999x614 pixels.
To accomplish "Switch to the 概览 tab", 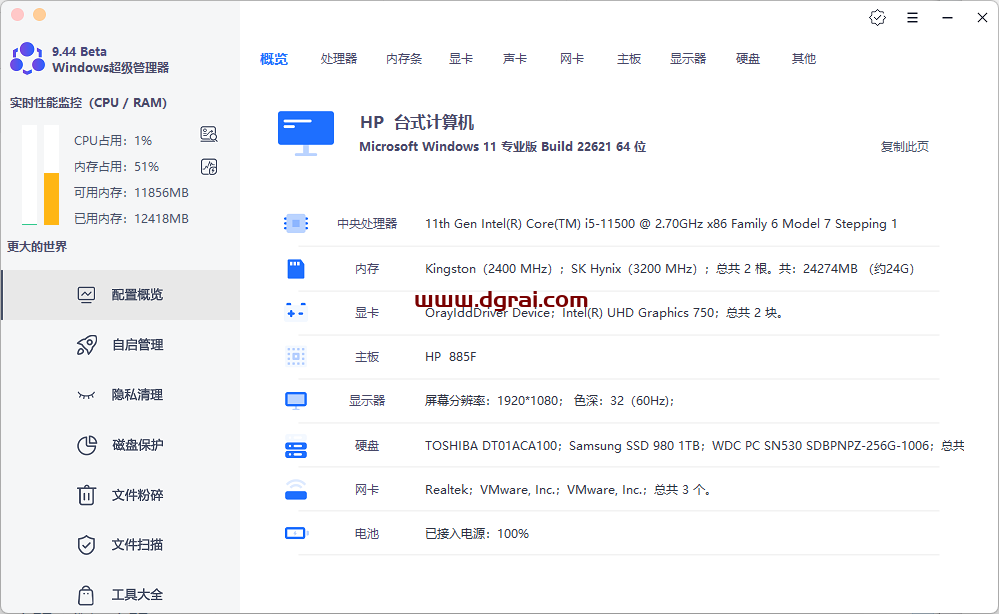I will (x=274, y=59).
